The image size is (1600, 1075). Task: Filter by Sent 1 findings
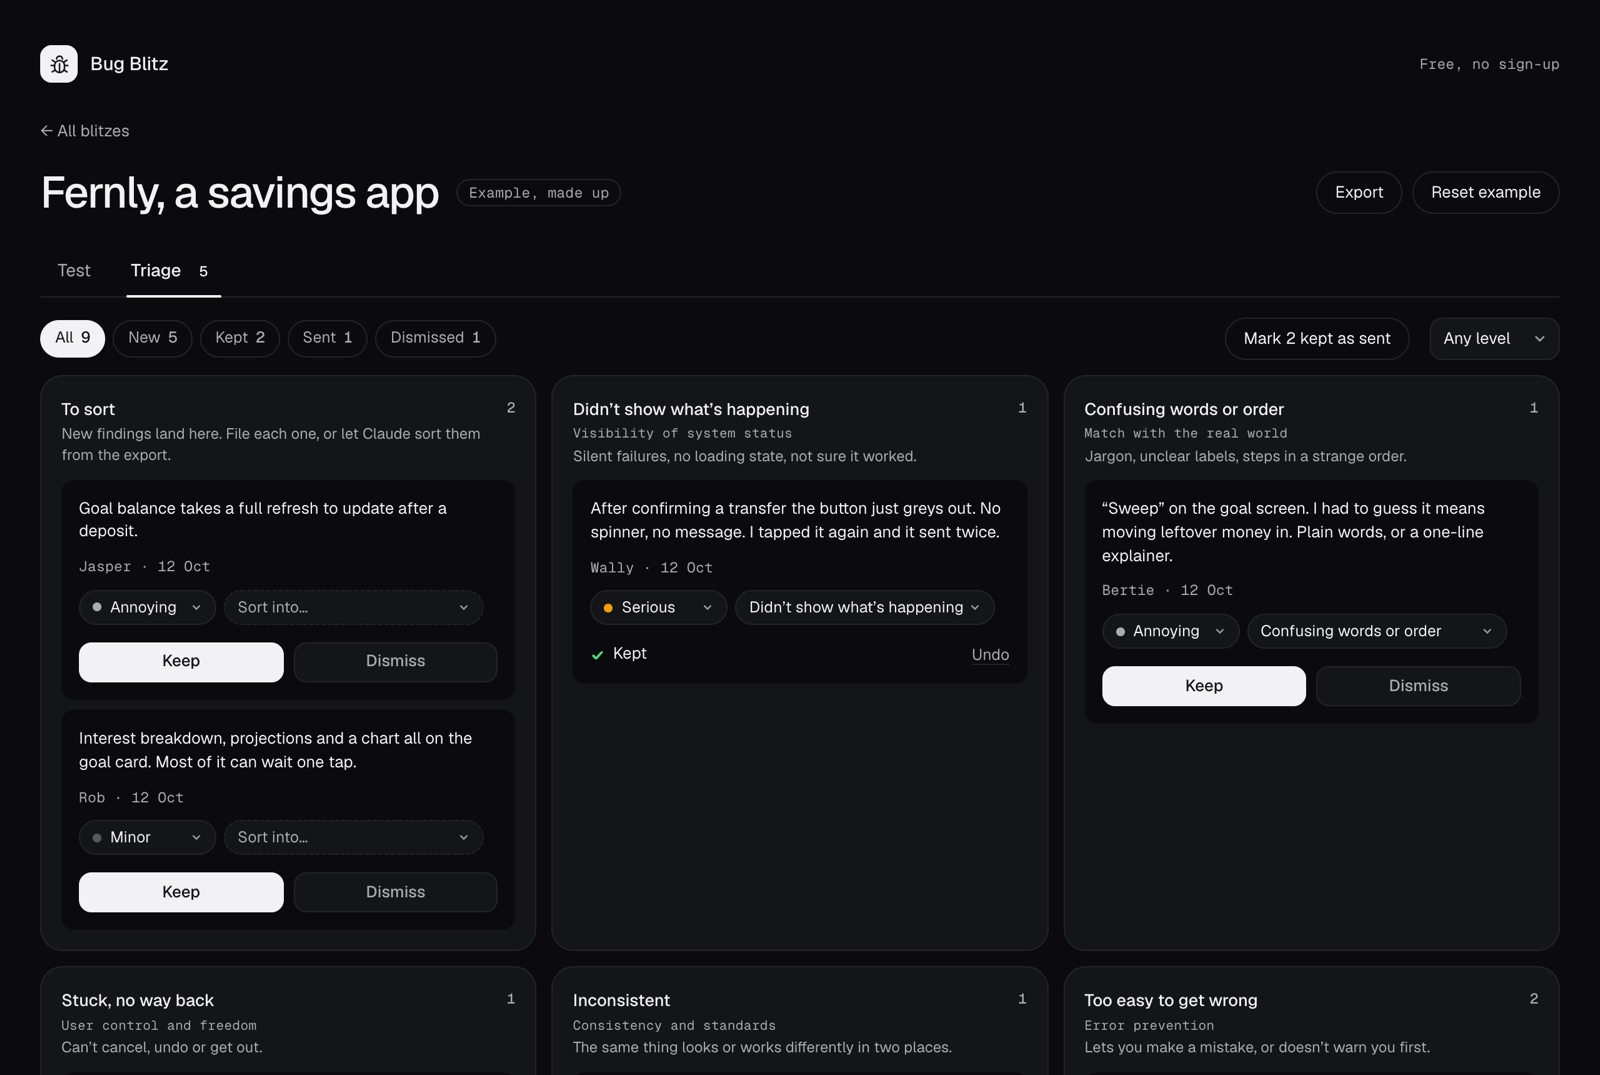[327, 338]
